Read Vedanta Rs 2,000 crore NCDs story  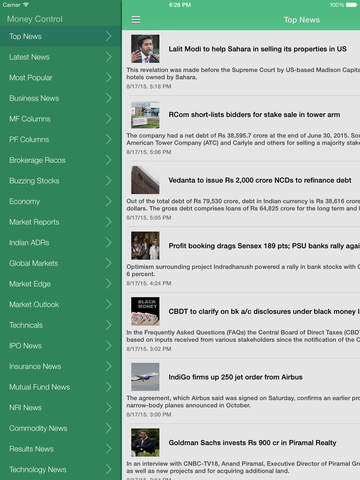click(260, 180)
